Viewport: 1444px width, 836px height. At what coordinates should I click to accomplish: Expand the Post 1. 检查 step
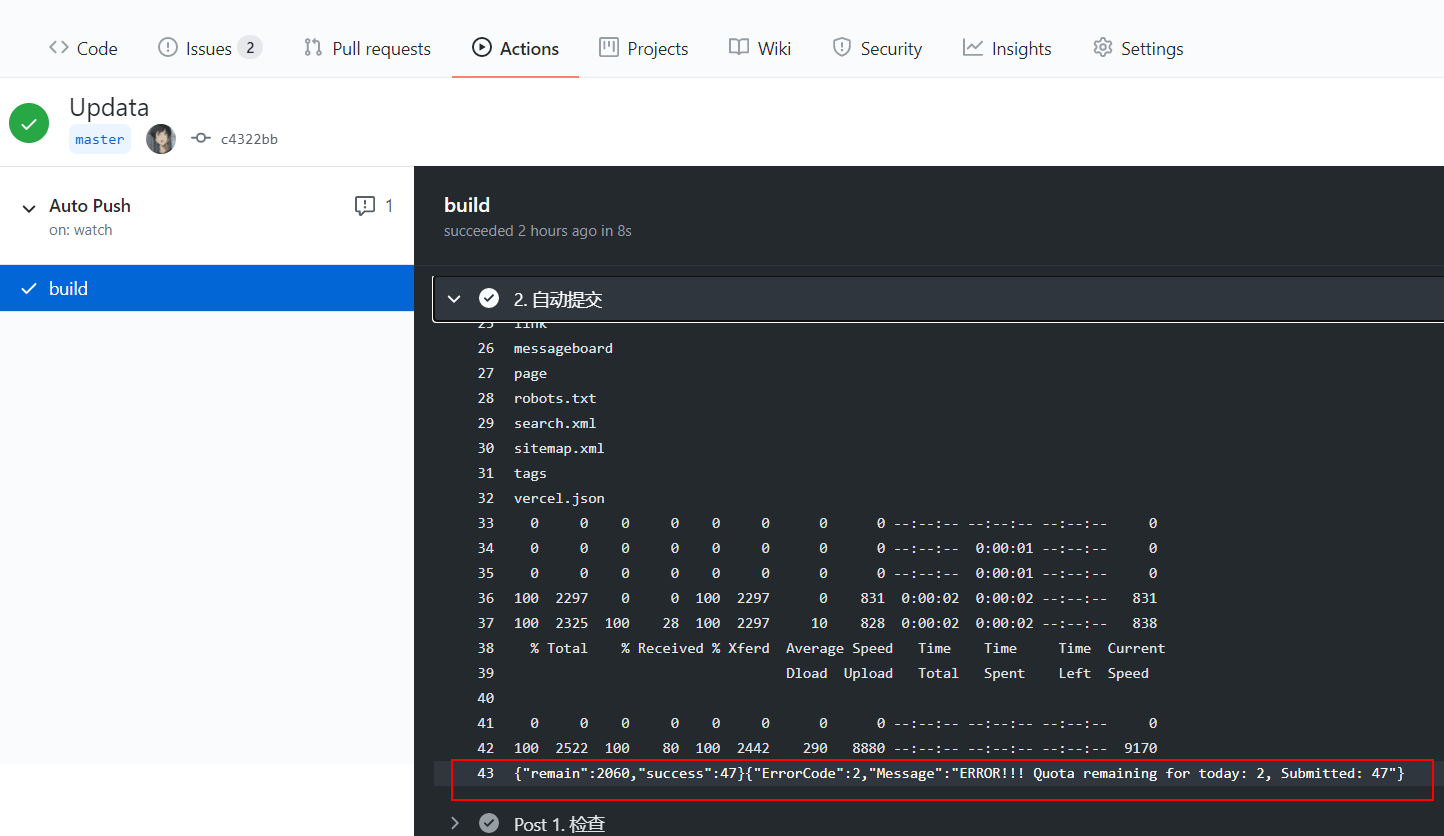tap(454, 823)
